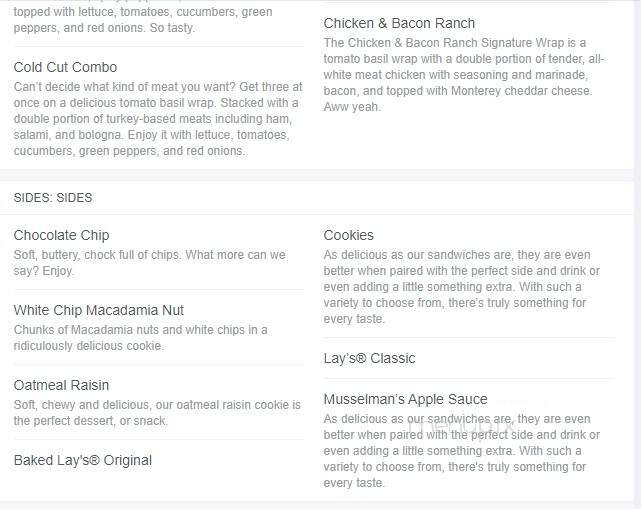
Task: Click the word "Enjoy." in Chocolate Chip description
Action: pyautogui.click(x=56, y=271)
